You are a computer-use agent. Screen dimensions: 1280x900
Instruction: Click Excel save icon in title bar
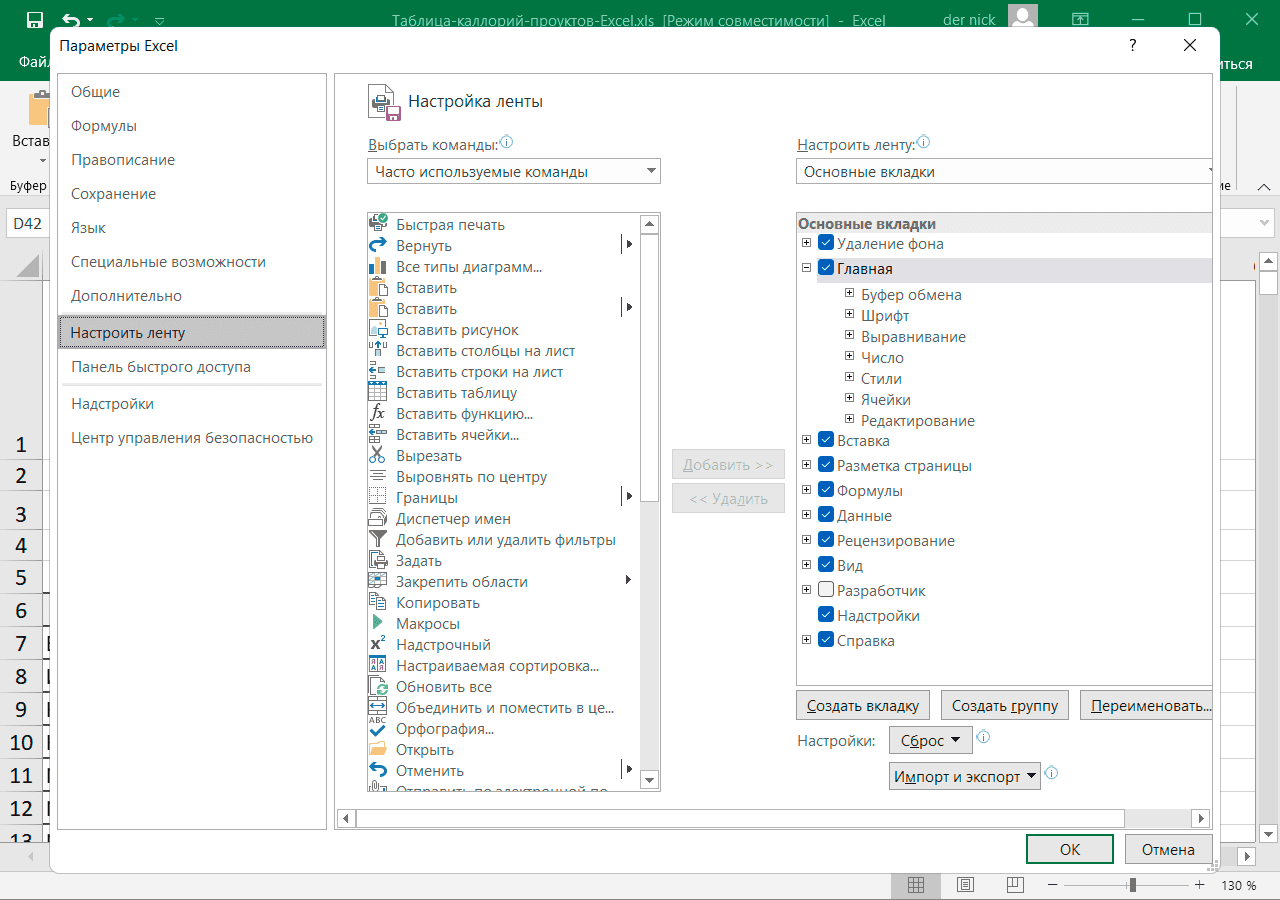pyautogui.click(x=34, y=20)
